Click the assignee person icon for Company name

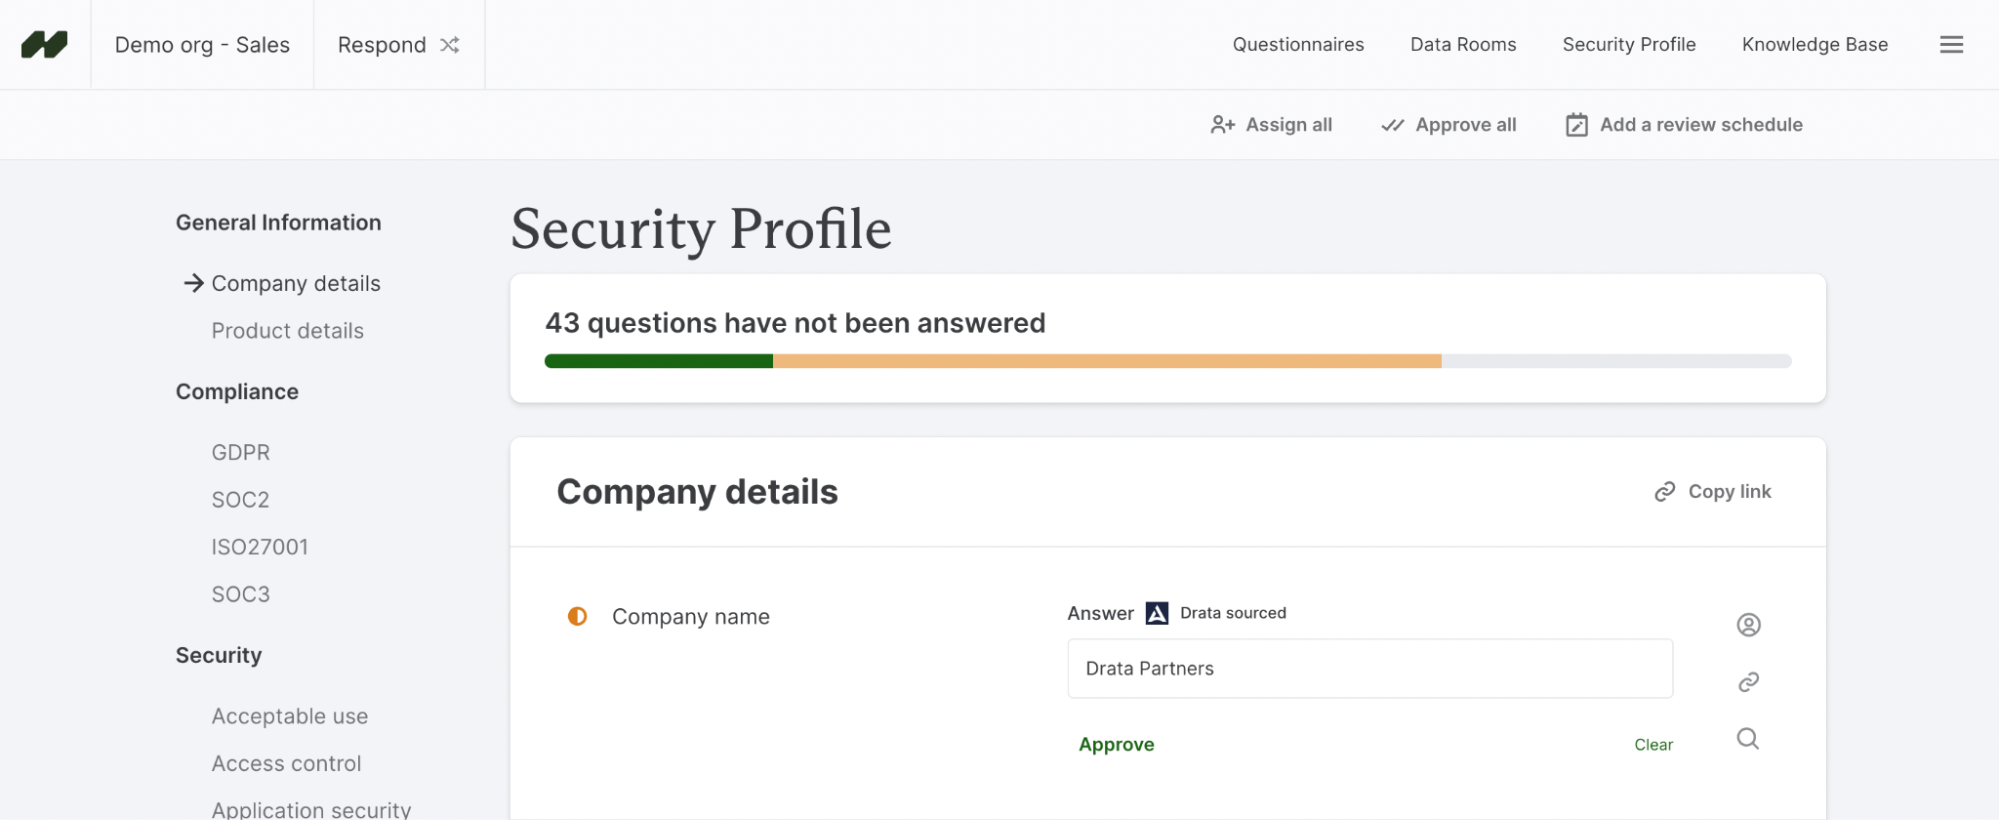[1748, 625]
